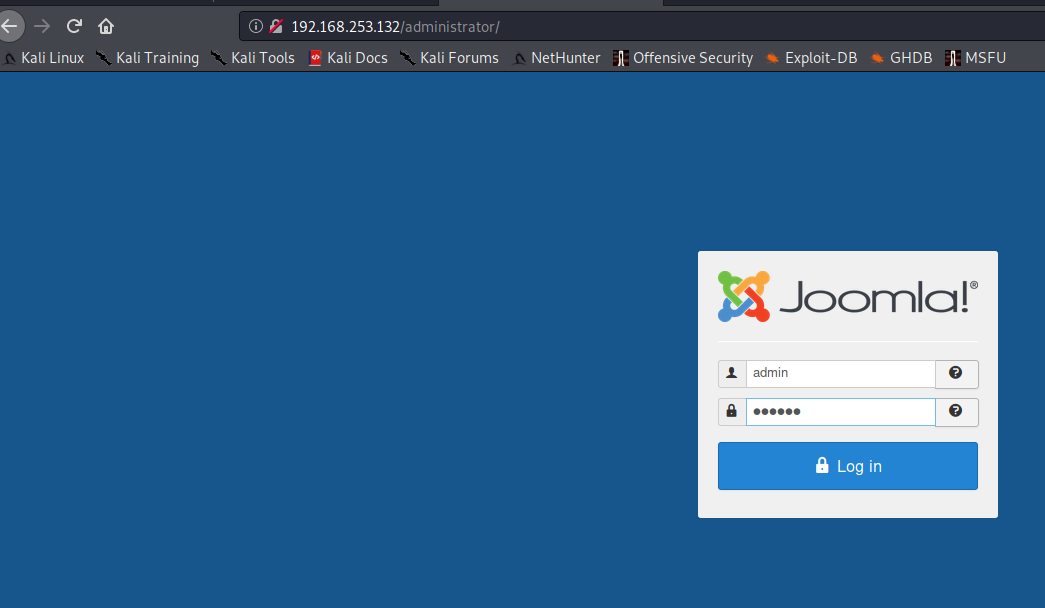Click the help icon next to password
This screenshot has height=608, width=1045.
956,411
